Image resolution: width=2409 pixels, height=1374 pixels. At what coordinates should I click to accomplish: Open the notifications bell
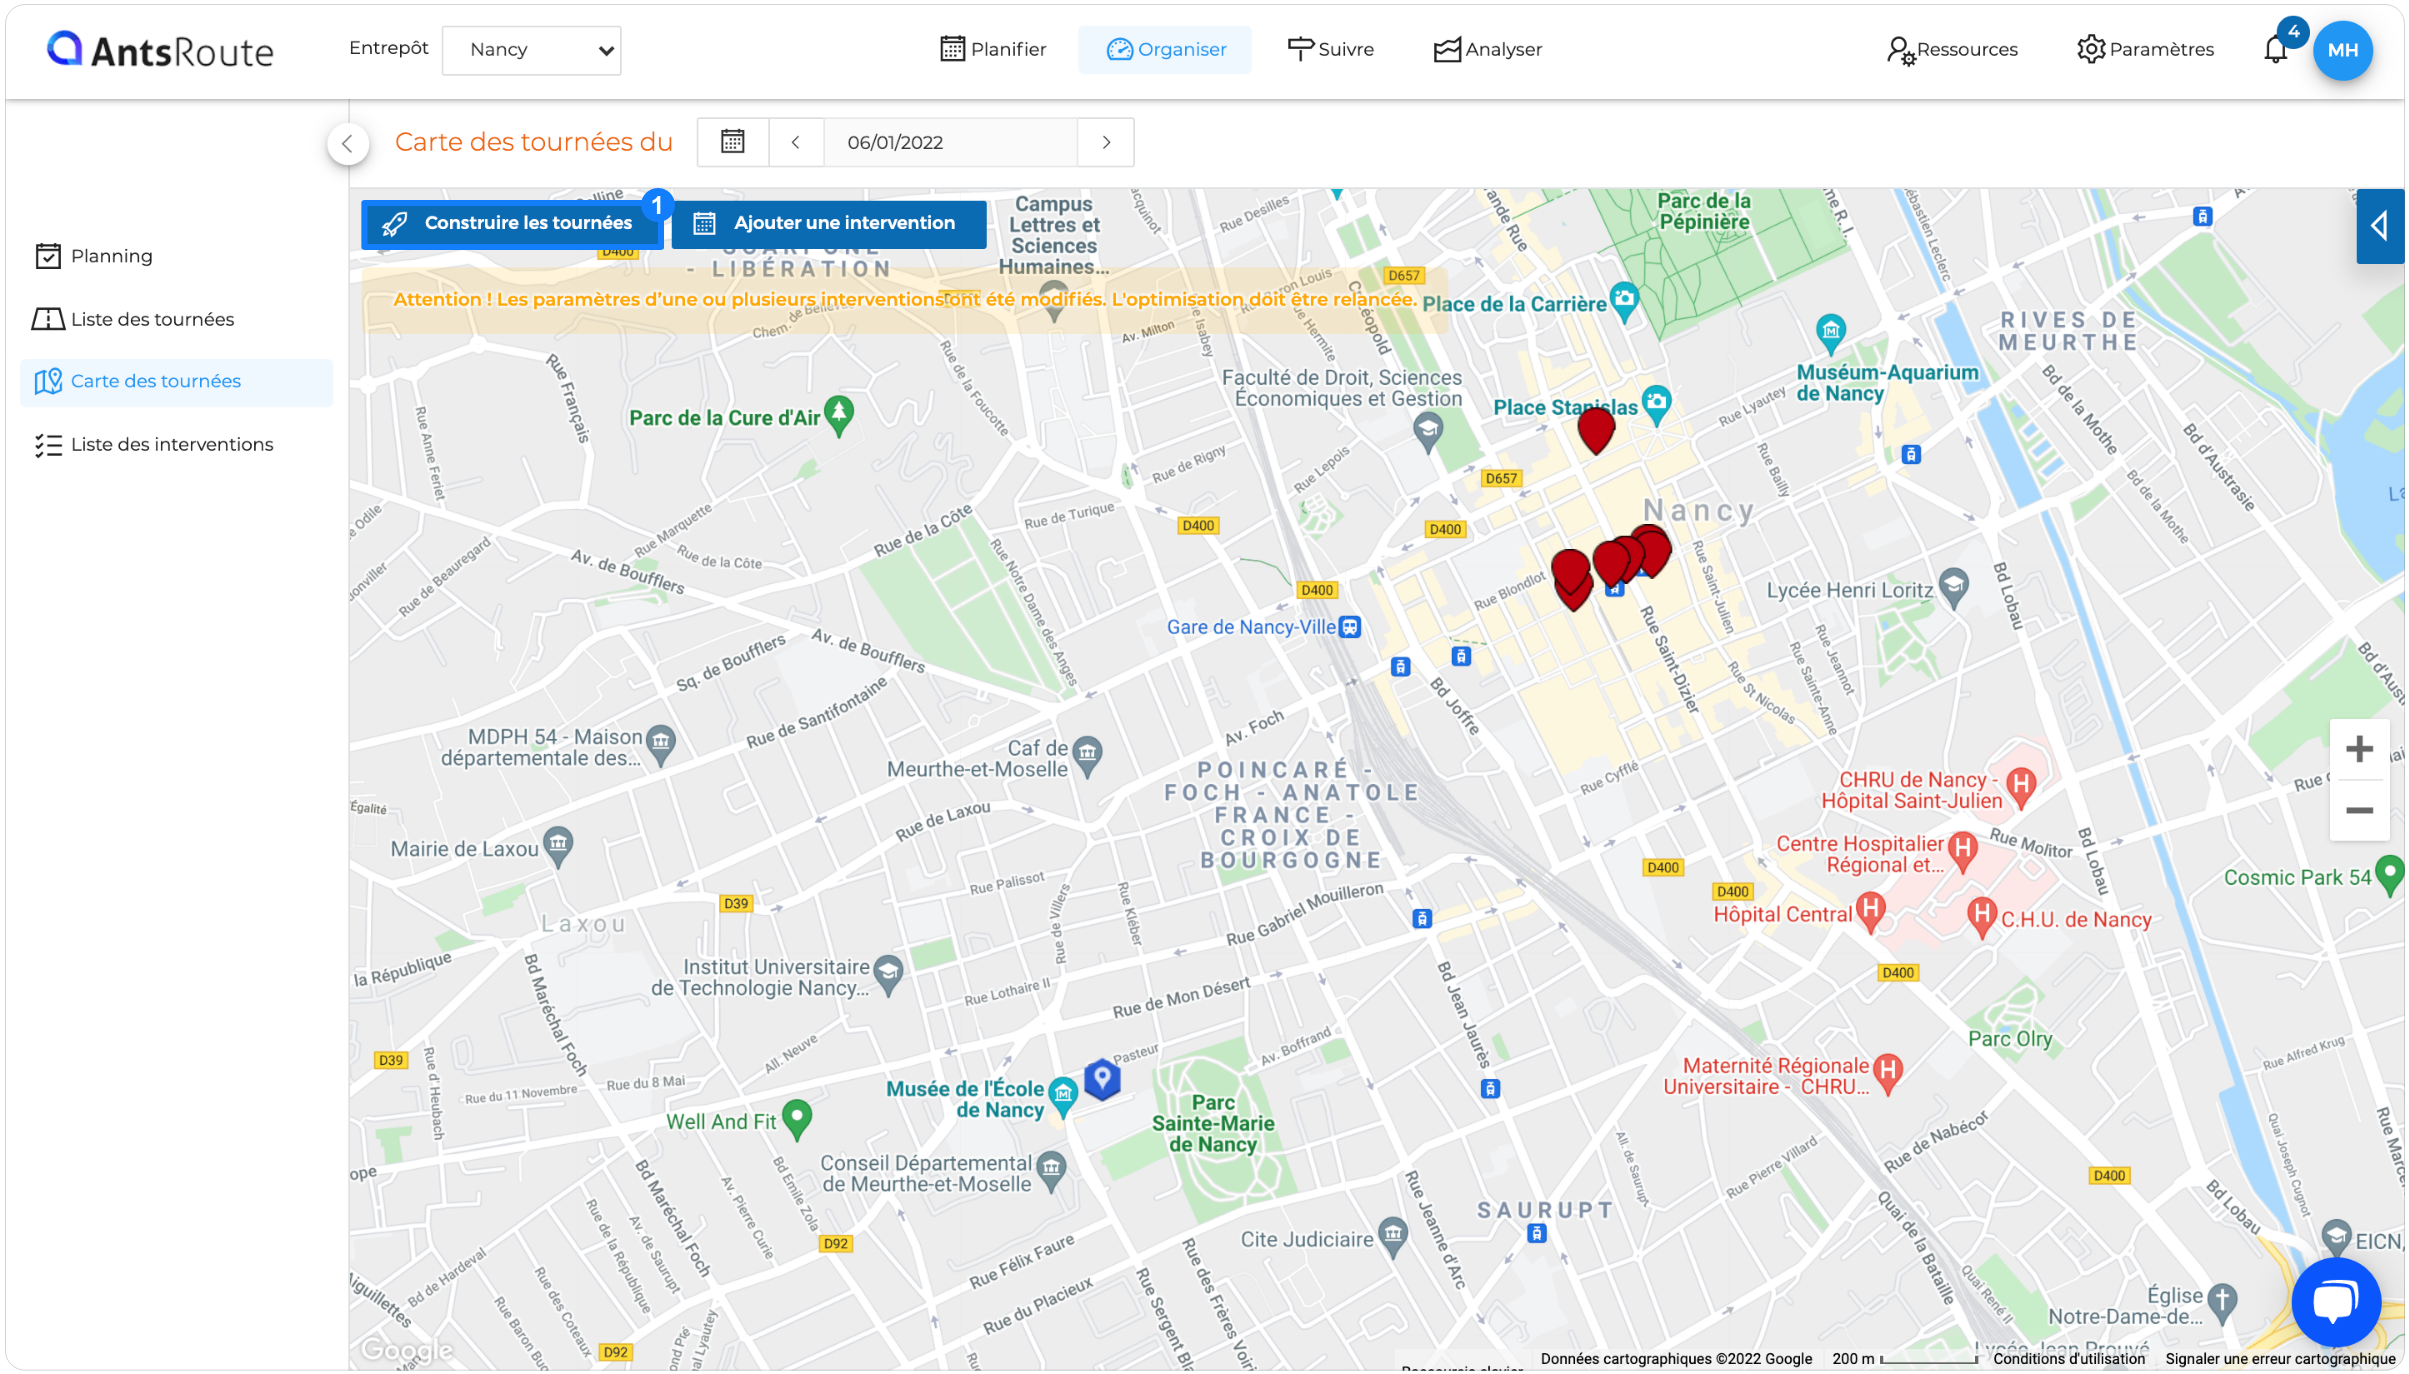point(2276,49)
